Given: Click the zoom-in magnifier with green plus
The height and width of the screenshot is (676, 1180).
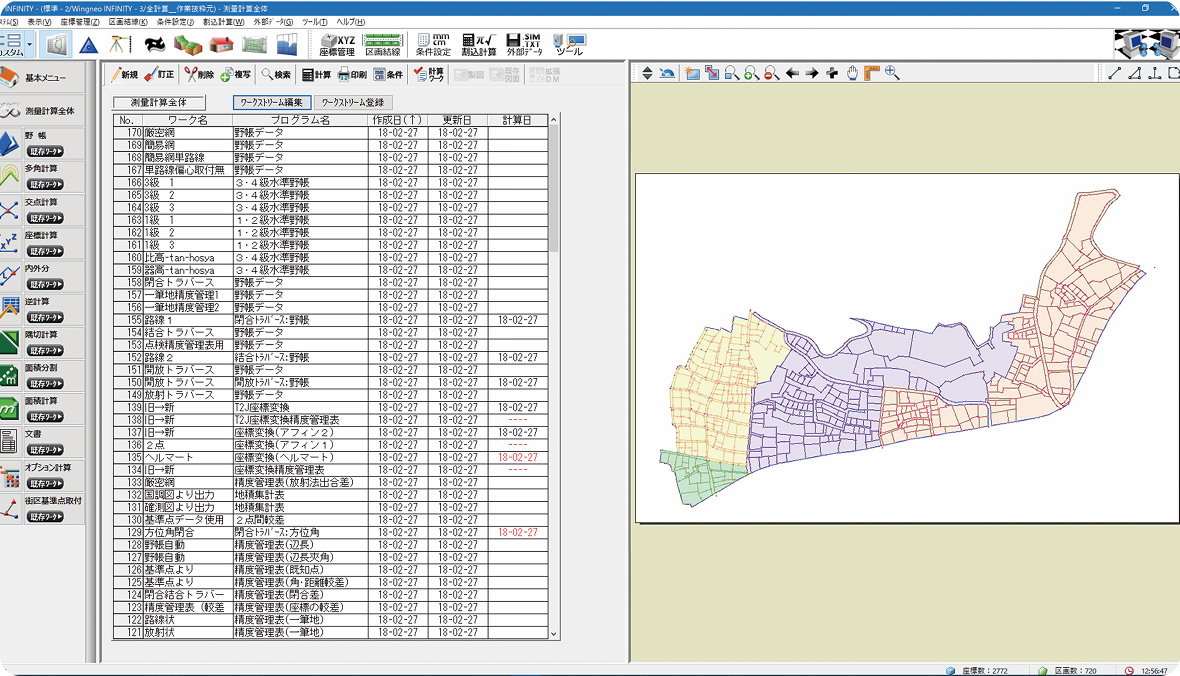Looking at the screenshot, I should point(751,73).
